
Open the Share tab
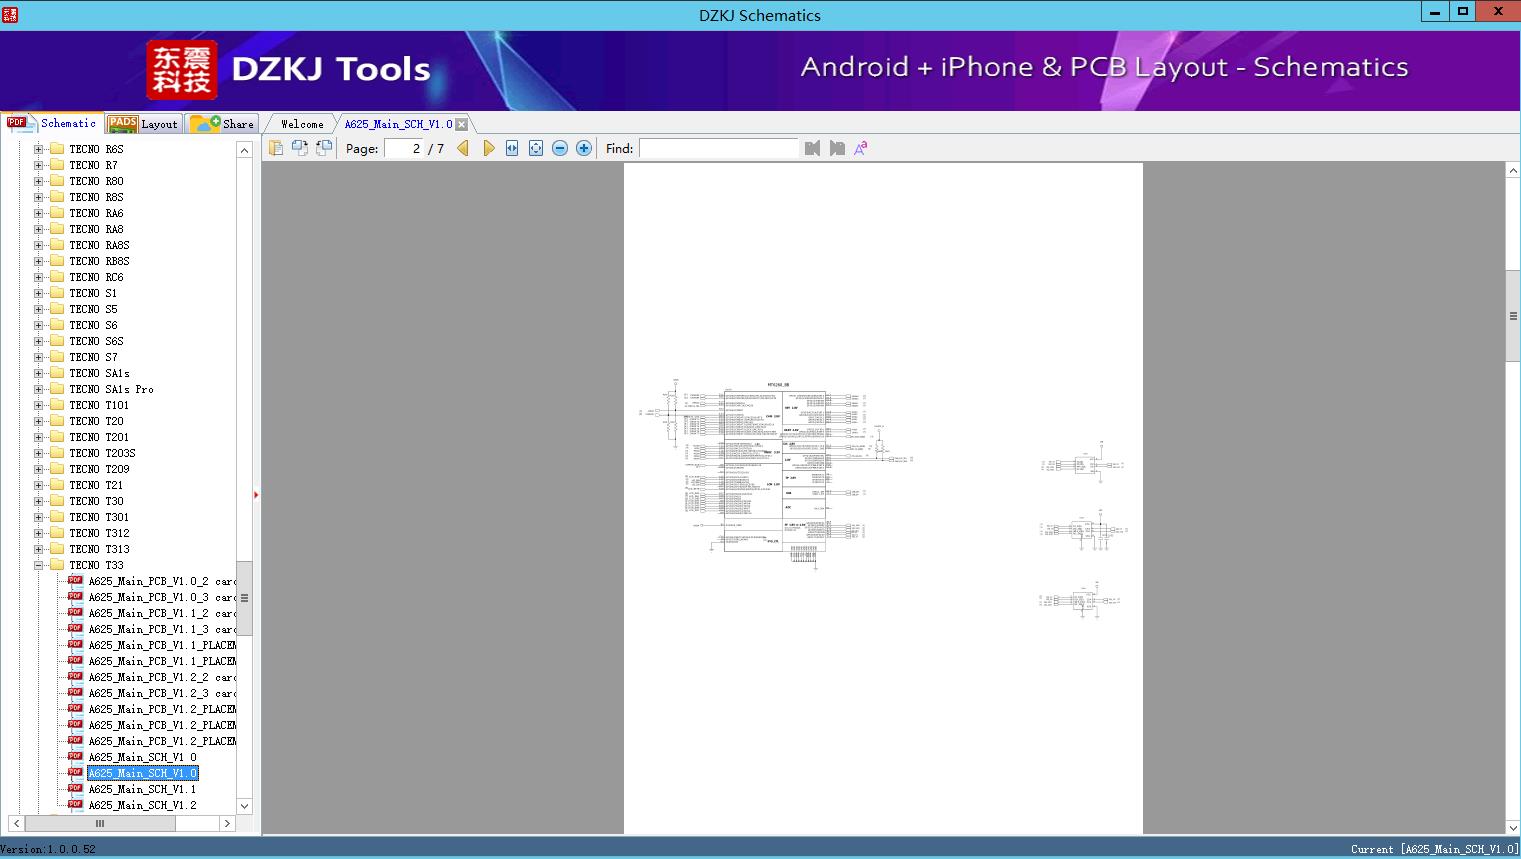223,124
